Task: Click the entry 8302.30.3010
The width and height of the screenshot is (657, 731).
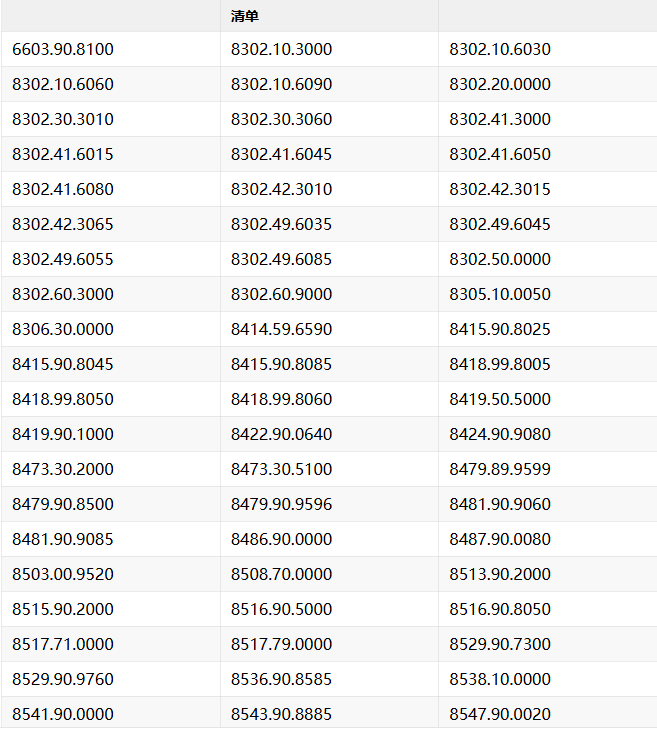Action: pyautogui.click(x=63, y=119)
